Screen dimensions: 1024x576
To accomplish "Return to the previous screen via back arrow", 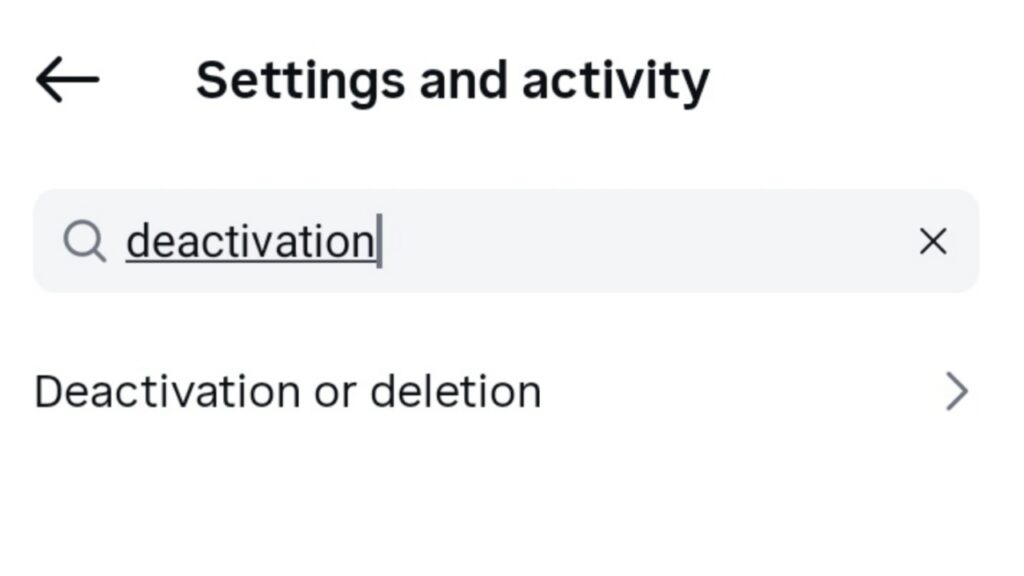I will 67,80.
